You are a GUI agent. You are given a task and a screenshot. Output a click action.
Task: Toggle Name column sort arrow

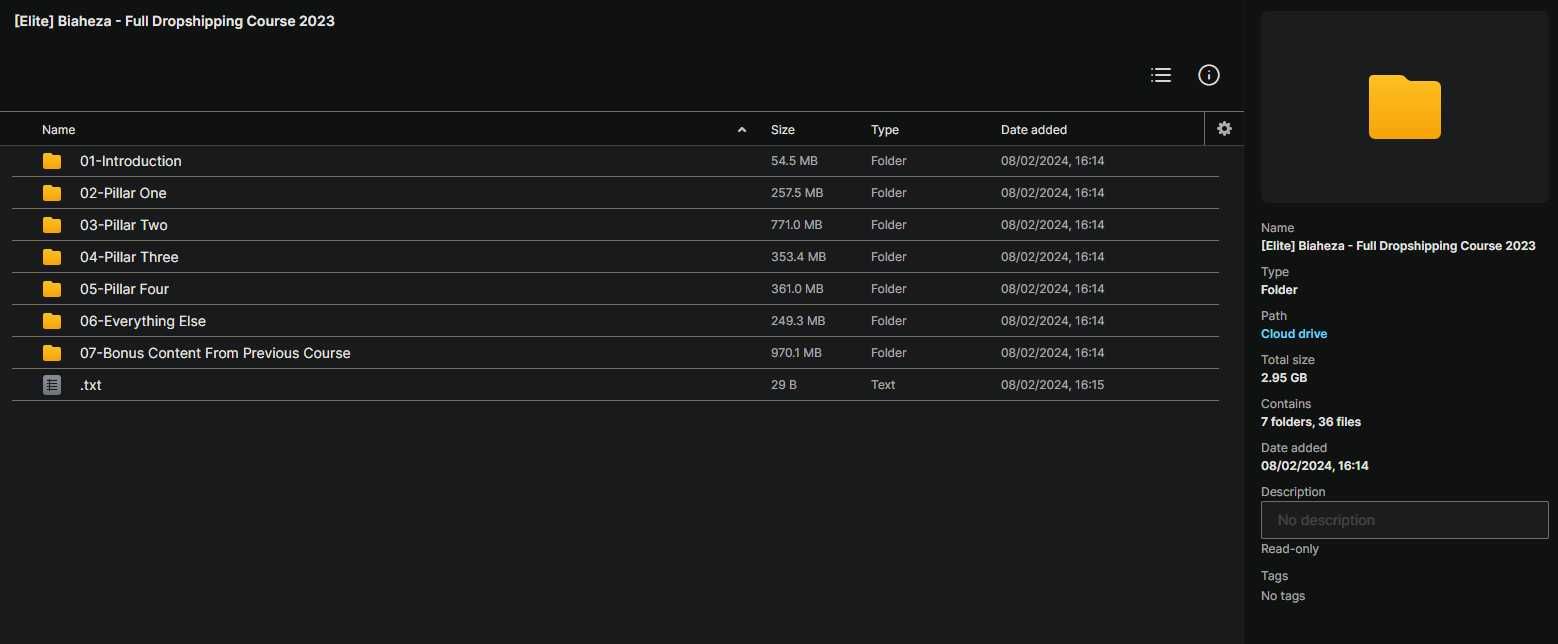tap(742, 130)
